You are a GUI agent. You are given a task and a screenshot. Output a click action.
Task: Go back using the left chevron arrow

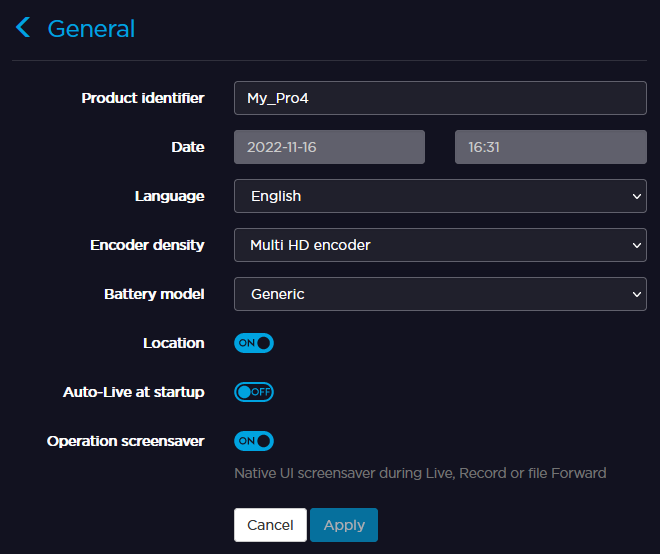23,28
